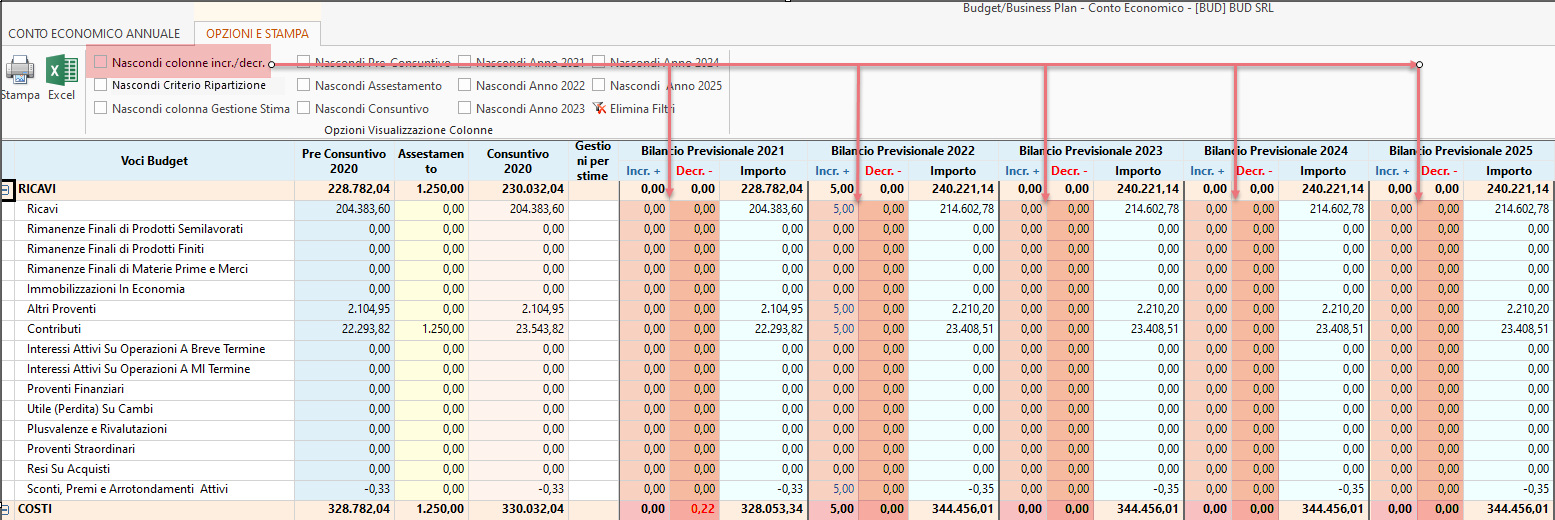Image resolution: width=1555 pixels, height=520 pixels.
Task: Select 'Immobilizzazioni In Economia' row
Action: coord(106,289)
